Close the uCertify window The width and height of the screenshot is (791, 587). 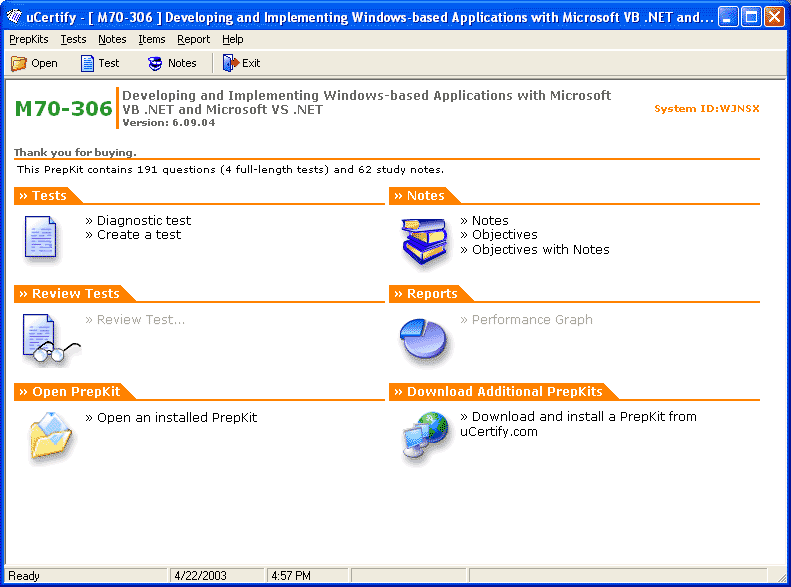pyautogui.click(x=774, y=17)
